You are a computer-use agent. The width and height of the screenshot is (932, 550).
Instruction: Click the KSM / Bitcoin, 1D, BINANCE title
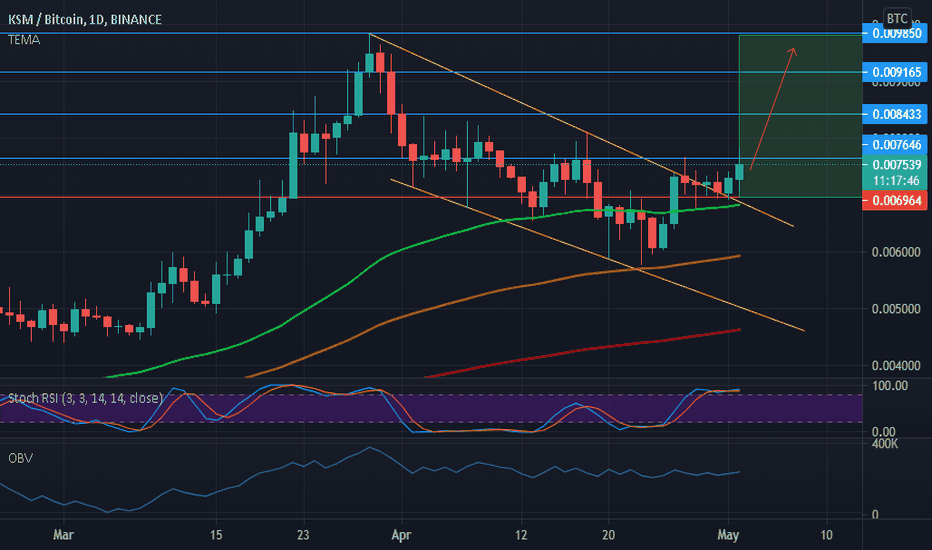(84, 20)
